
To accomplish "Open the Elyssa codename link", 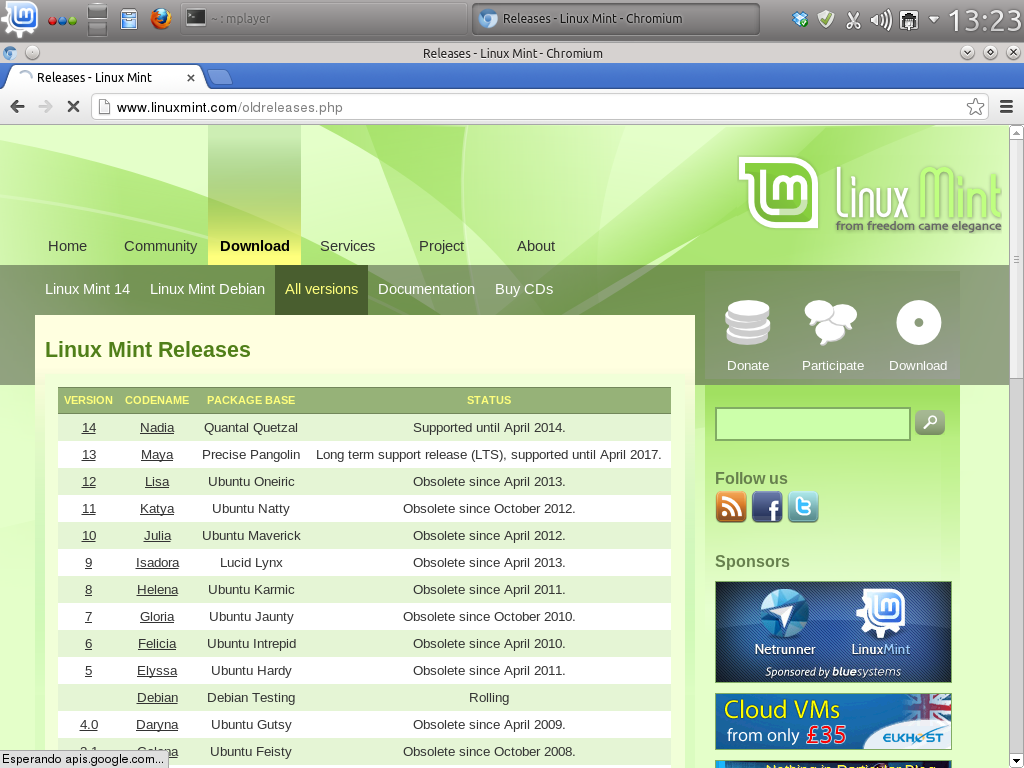I will pyautogui.click(x=157, y=671).
